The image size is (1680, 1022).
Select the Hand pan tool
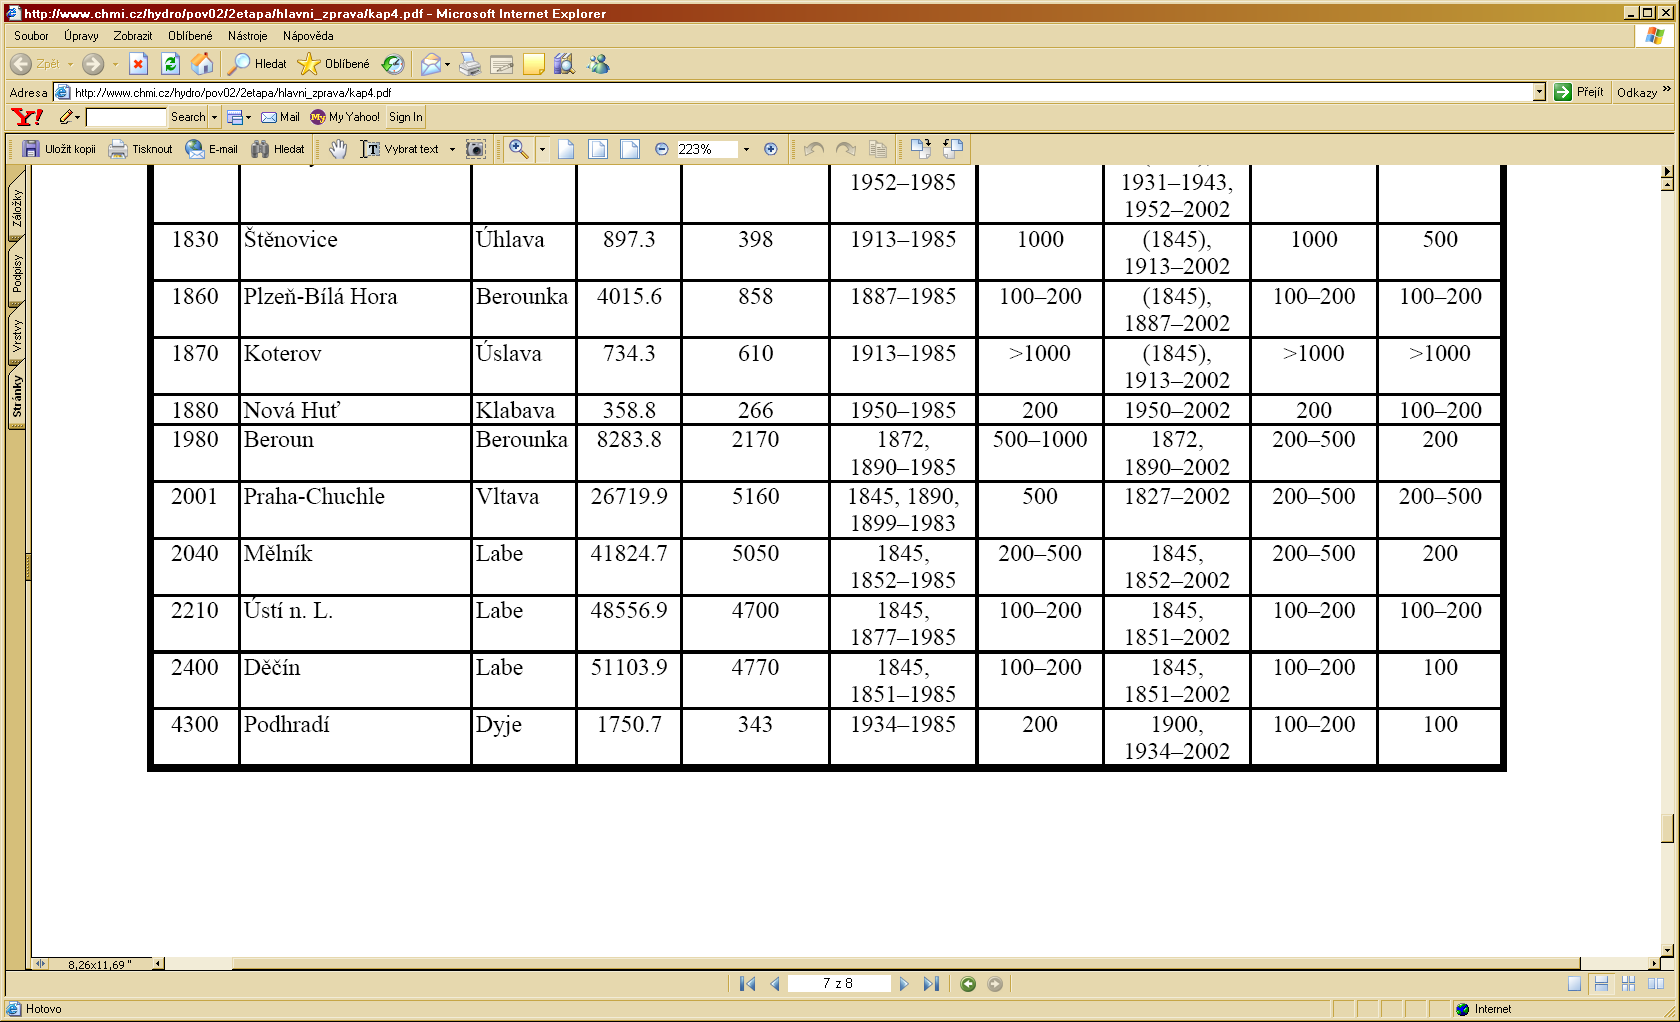point(339,149)
